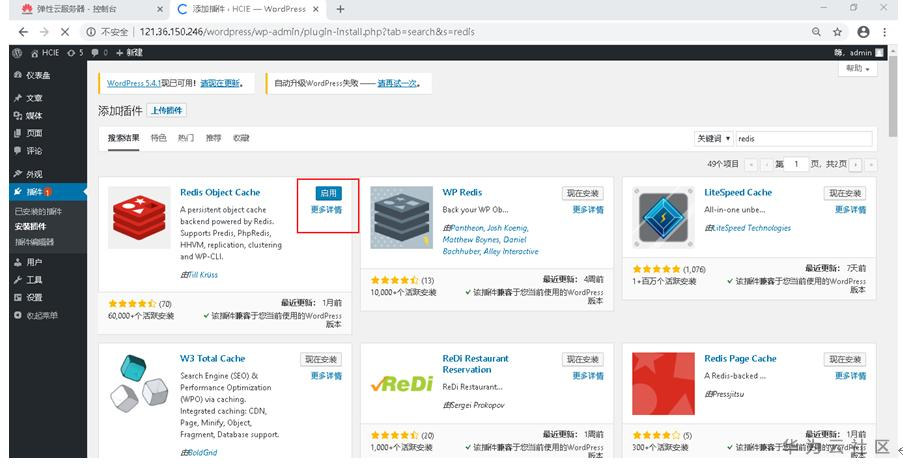Go to next results page arrow
Viewport: 903px width, 472px height.
(x=856, y=165)
